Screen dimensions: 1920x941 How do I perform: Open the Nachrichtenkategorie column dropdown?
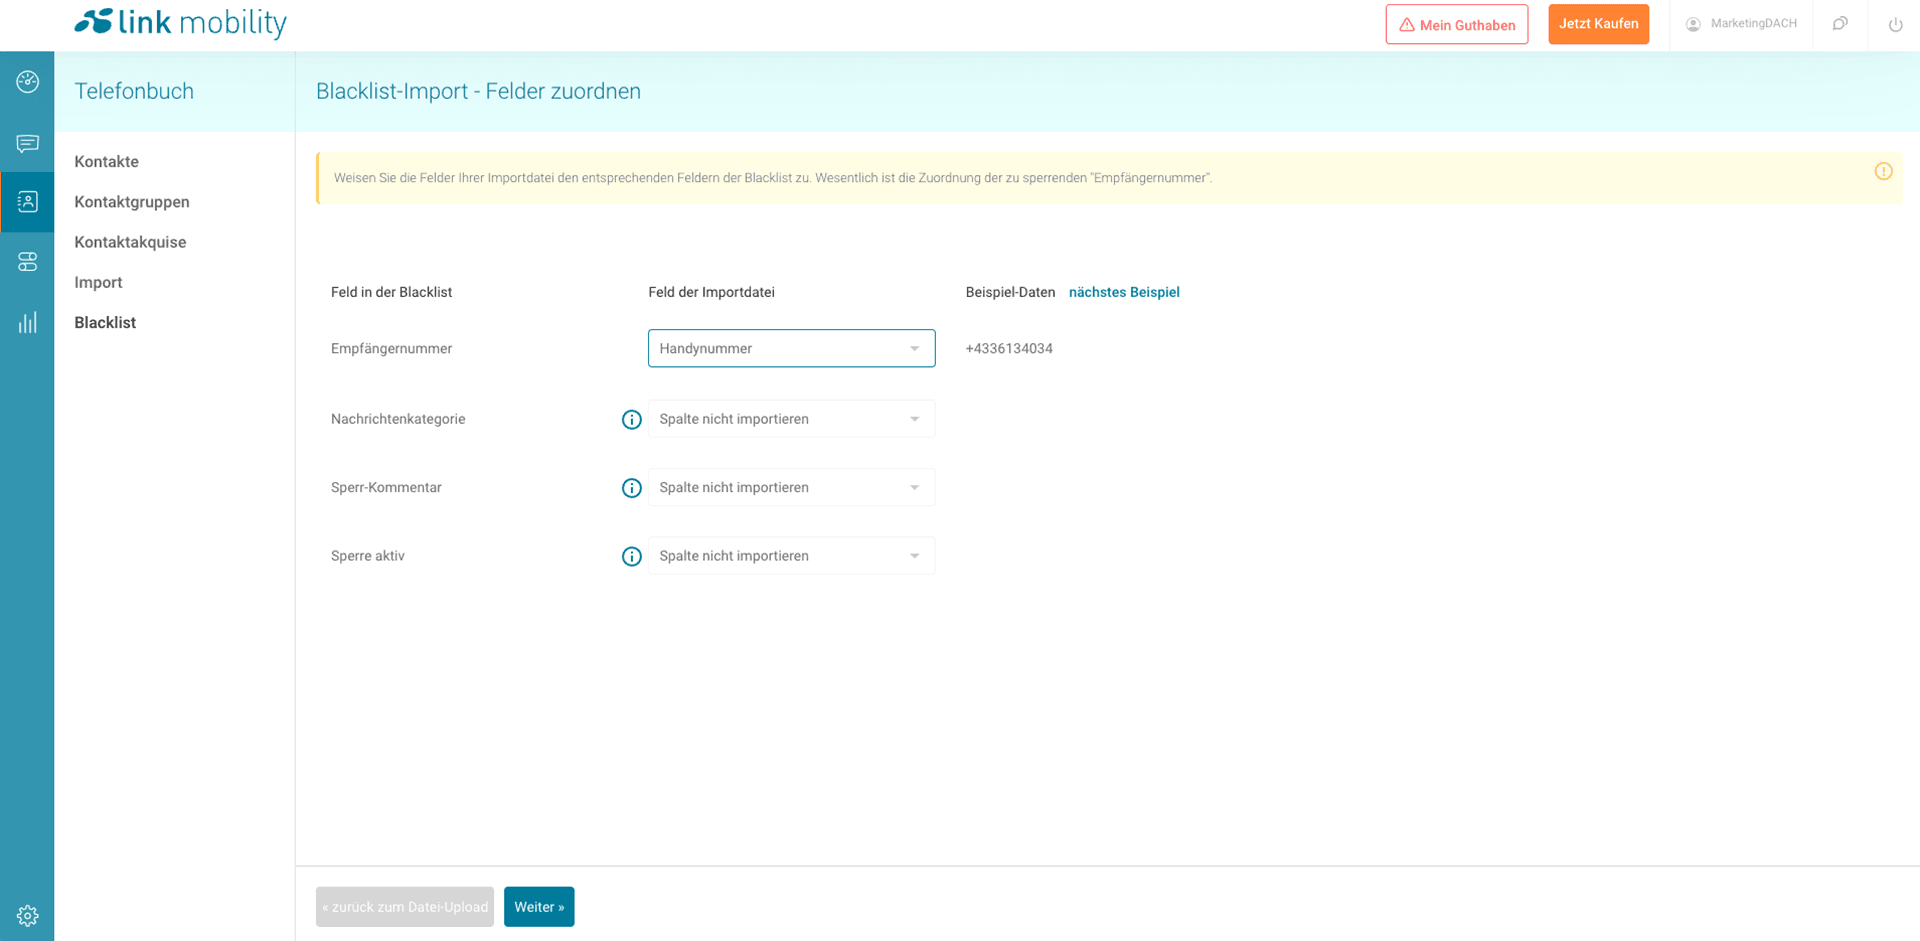pos(791,419)
